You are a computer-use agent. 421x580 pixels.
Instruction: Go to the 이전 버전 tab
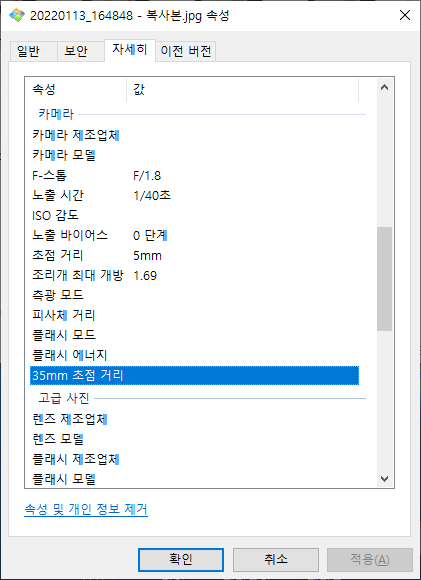[x=186, y=51]
